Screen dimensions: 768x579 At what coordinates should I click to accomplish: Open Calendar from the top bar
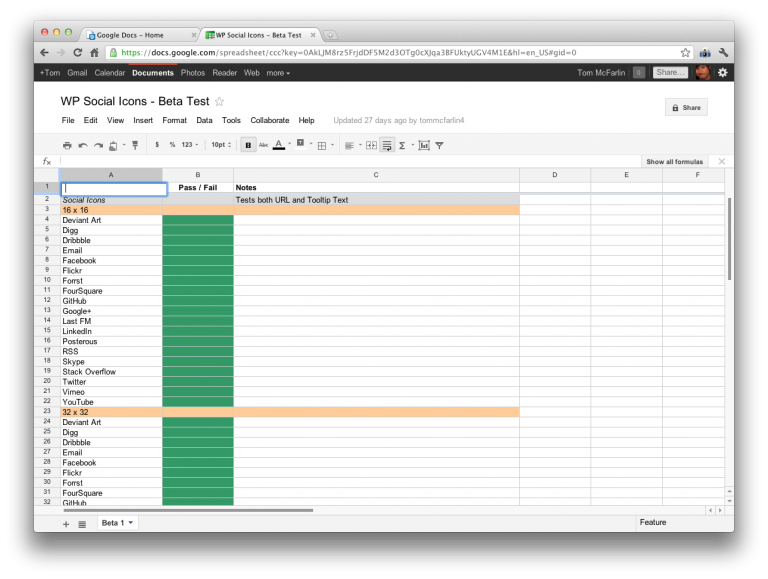pos(110,73)
